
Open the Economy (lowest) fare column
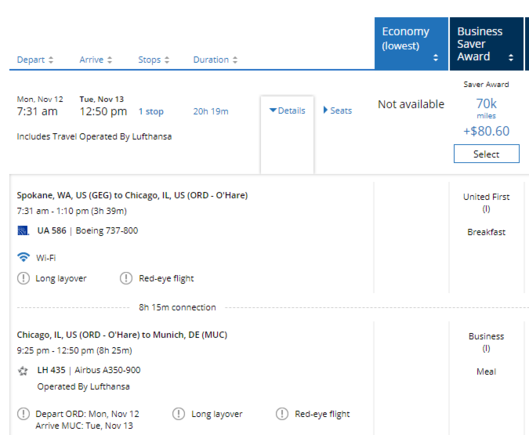[411, 44]
